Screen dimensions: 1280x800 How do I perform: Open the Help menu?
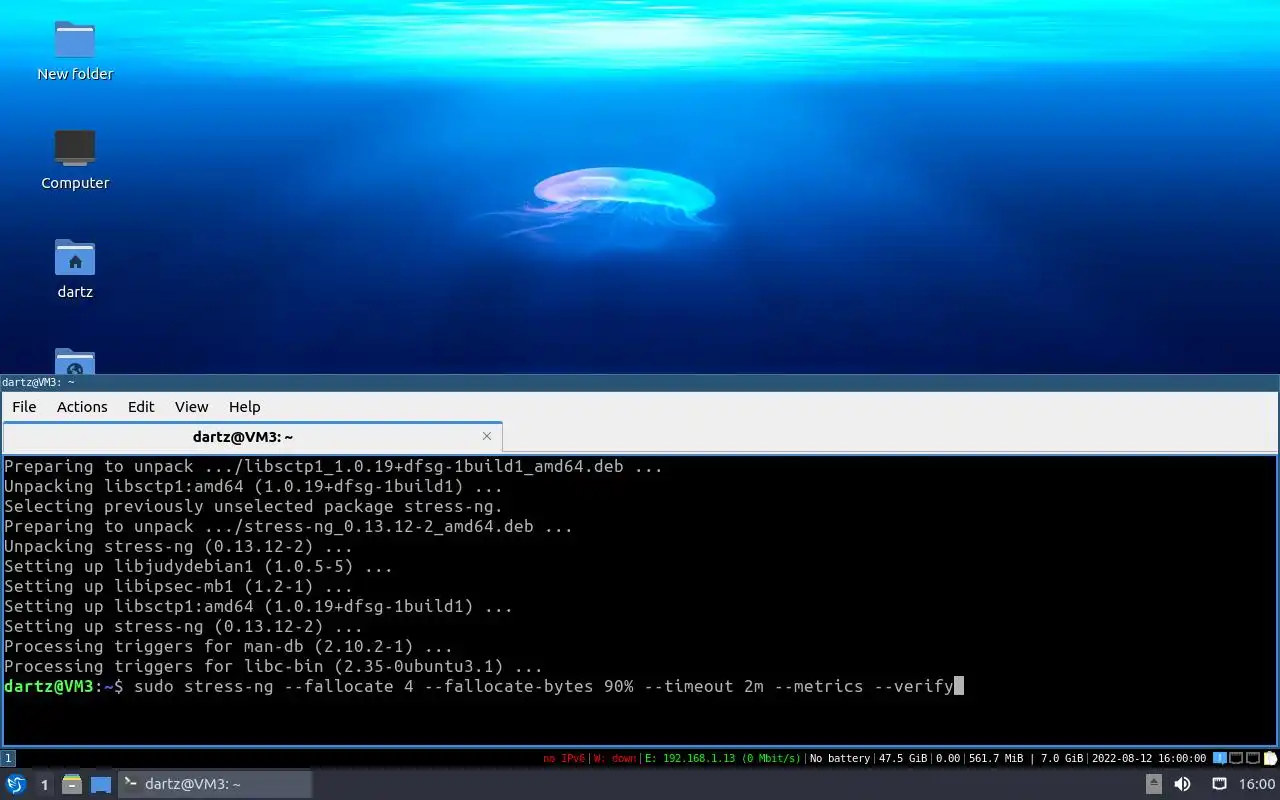[244, 407]
